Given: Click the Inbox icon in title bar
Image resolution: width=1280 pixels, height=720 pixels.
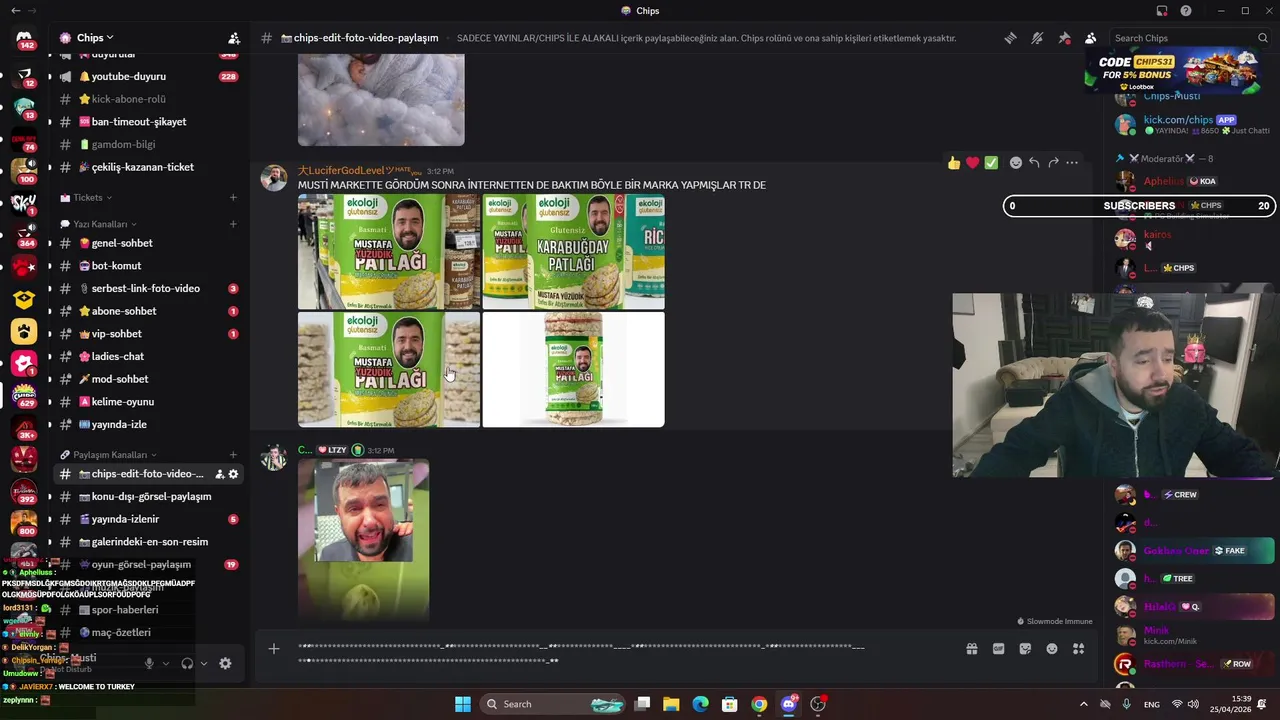Looking at the screenshot, I should click(x=1162, y=11).
